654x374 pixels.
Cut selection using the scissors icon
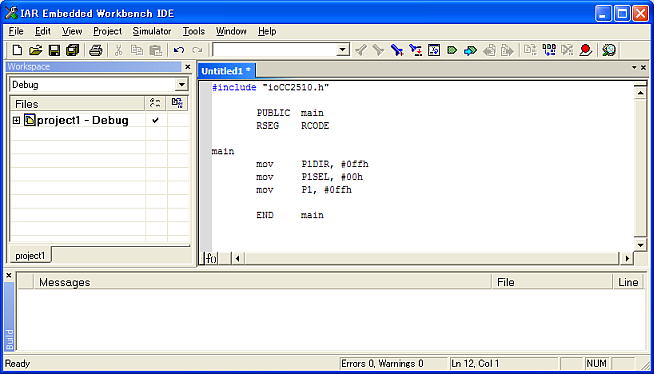click(118, 50)
